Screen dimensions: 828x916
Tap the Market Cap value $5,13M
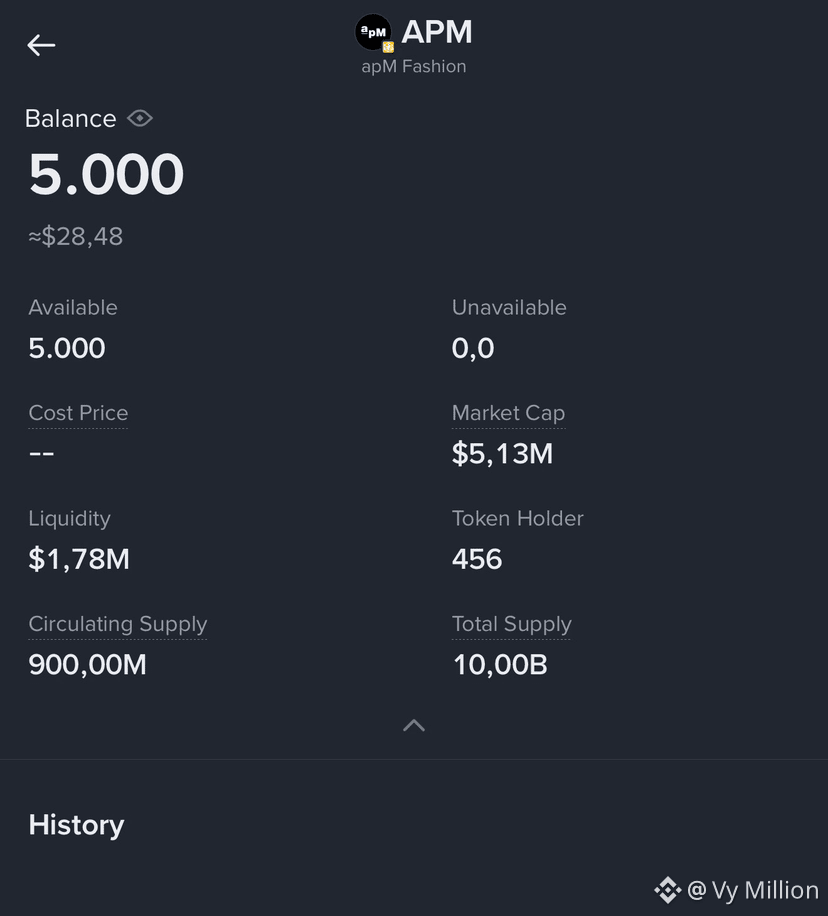tap(503, 454)
